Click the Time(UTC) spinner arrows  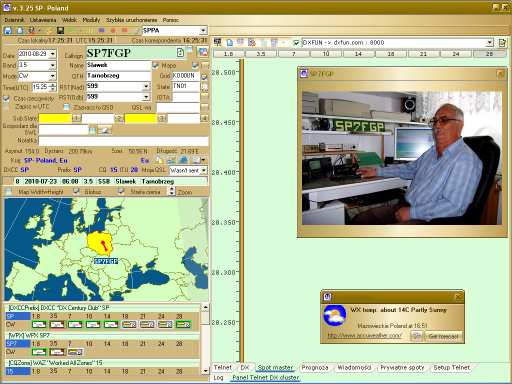[53, 87]
